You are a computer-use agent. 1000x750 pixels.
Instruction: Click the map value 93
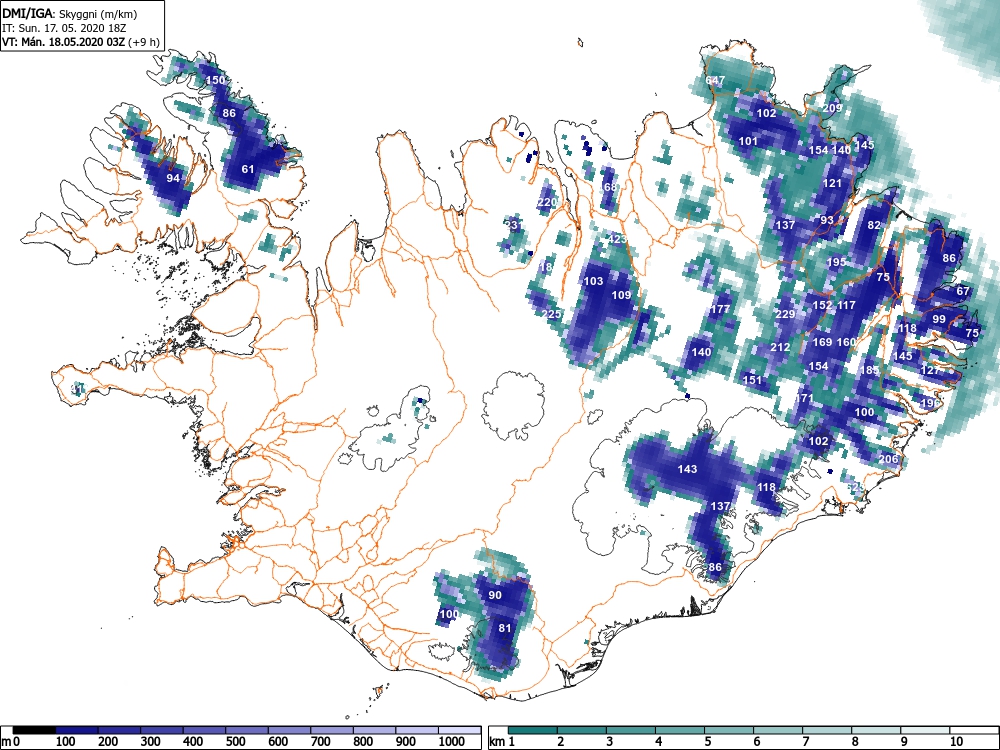click(827, 220)
